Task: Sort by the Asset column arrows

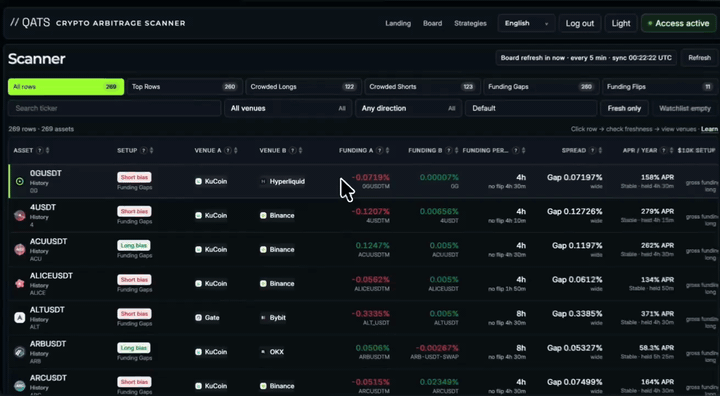Action: click(47, 151)
